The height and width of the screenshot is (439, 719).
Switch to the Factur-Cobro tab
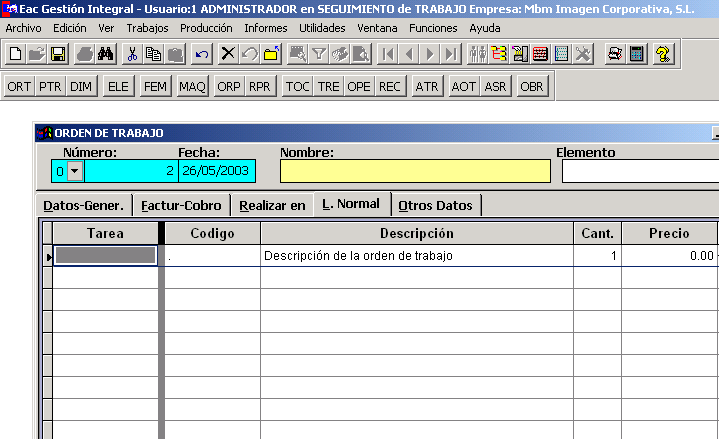tap(180, 206)
